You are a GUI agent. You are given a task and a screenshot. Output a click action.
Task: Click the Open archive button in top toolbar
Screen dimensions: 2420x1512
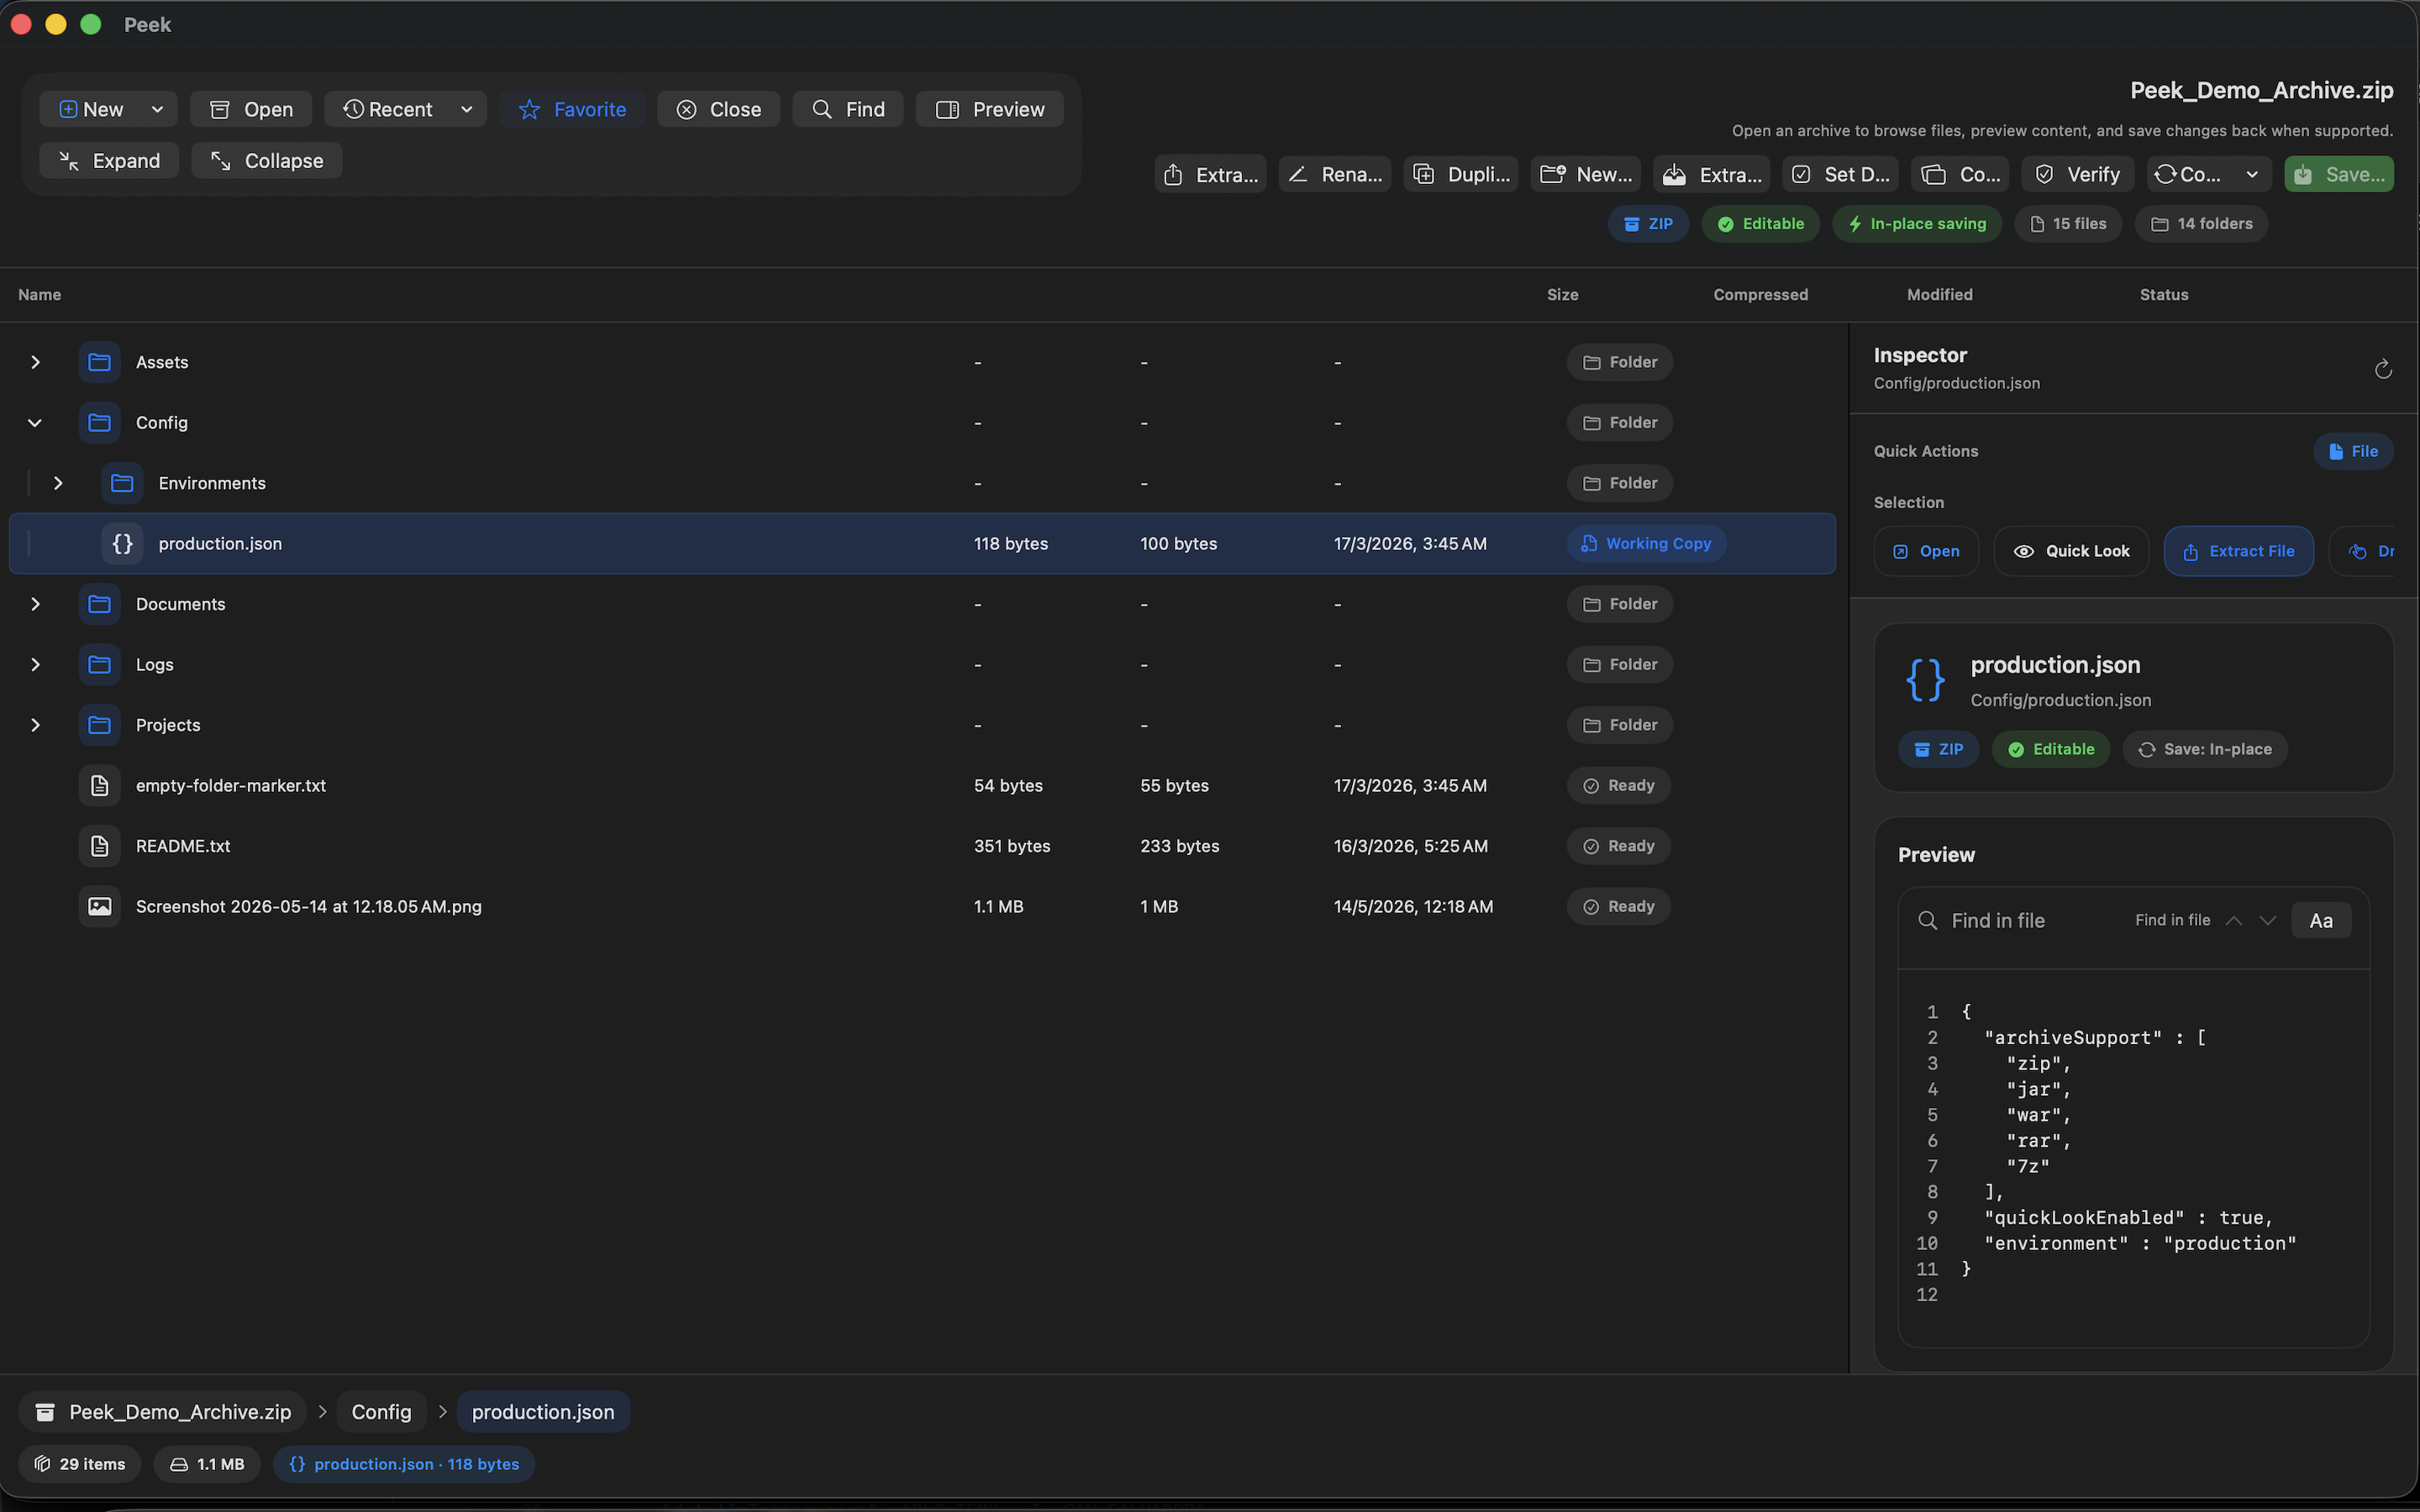[x=251, y=109]
